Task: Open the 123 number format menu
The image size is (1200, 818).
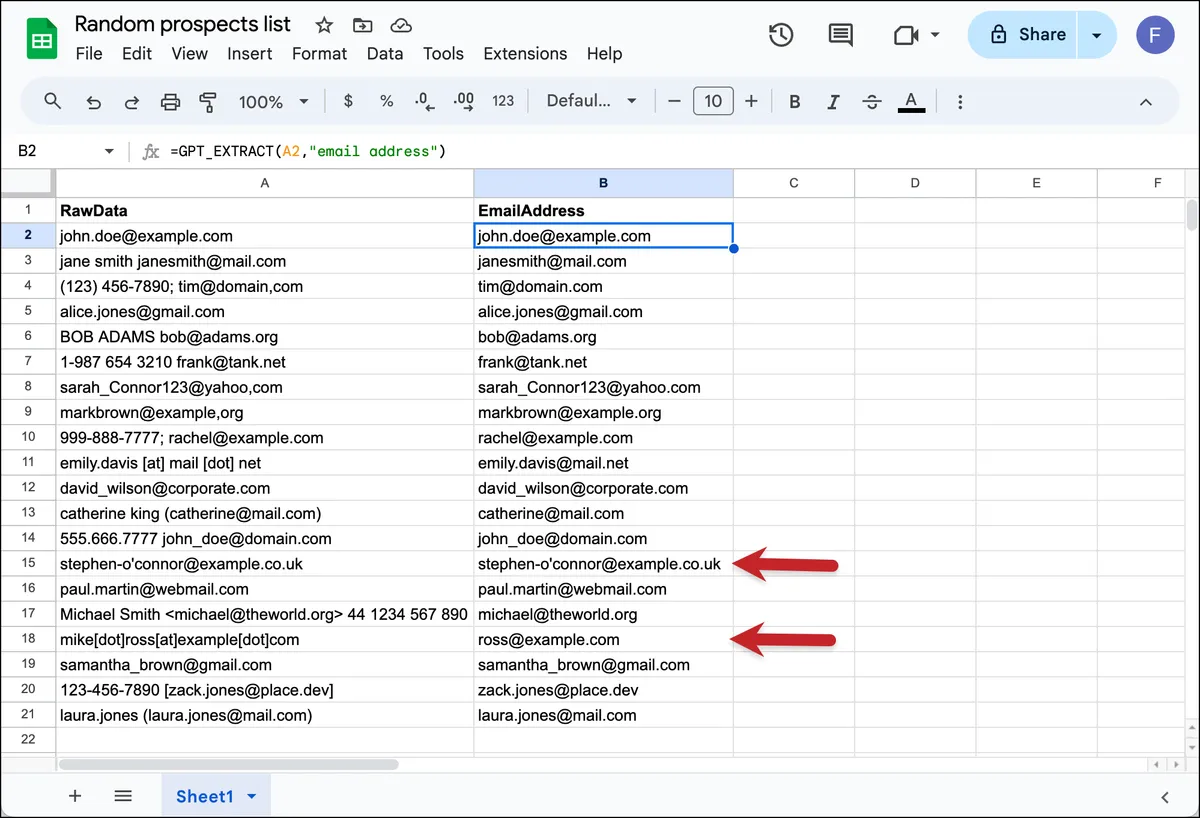Action: click(503, 101)
